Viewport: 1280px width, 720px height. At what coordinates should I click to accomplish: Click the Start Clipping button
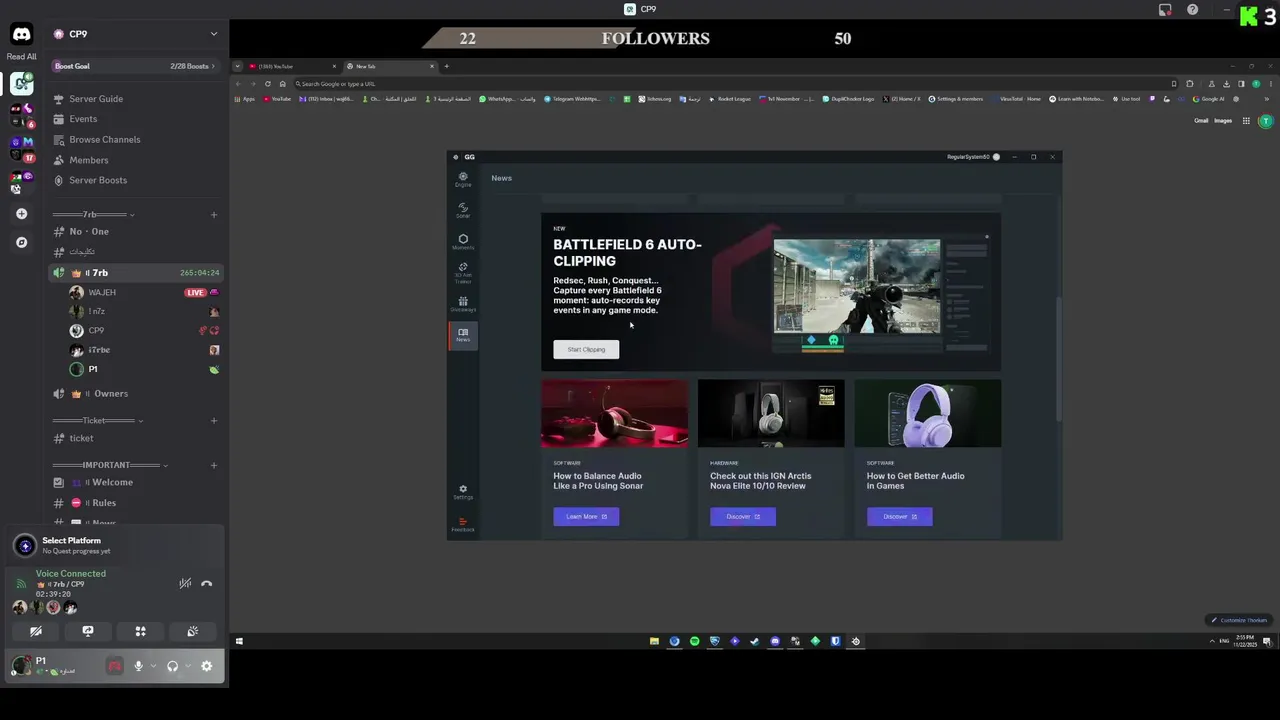tap(586, 349)
